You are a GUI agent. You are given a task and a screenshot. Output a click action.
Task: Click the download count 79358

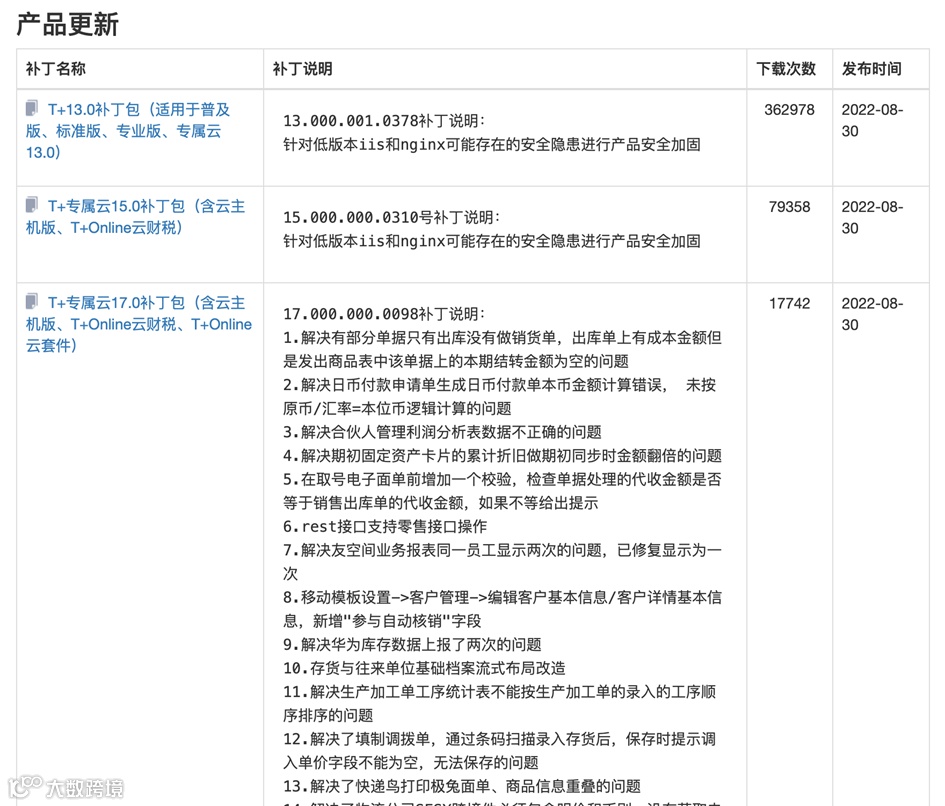pos(789,207)
